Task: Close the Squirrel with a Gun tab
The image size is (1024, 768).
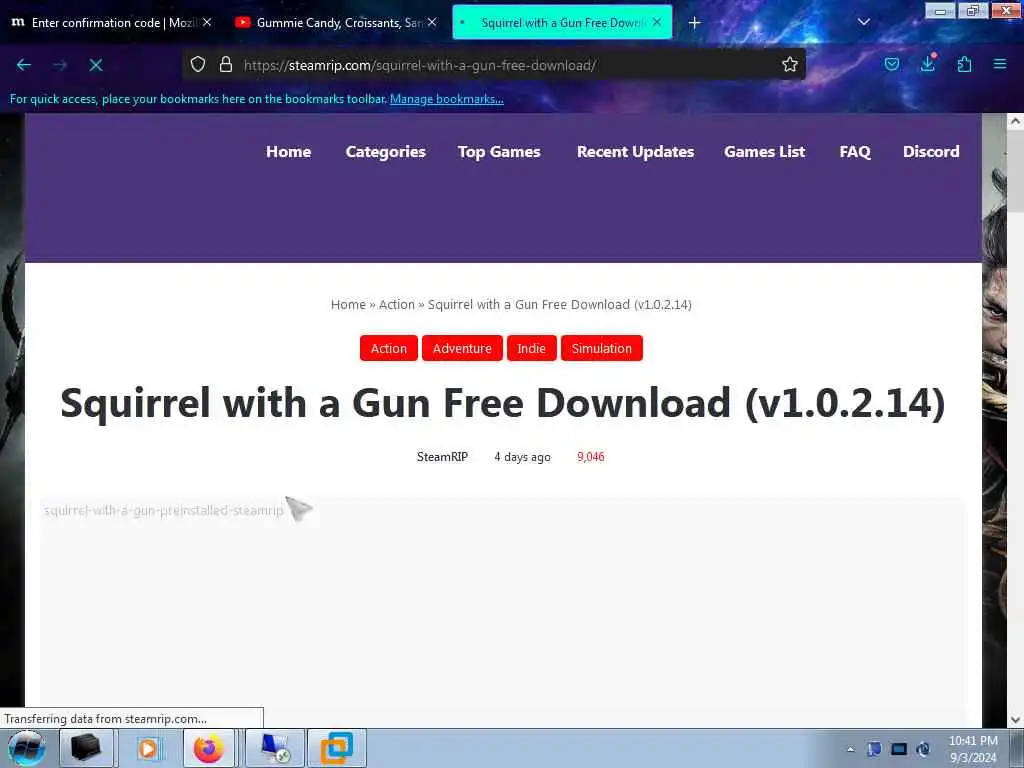Action: 656,22
